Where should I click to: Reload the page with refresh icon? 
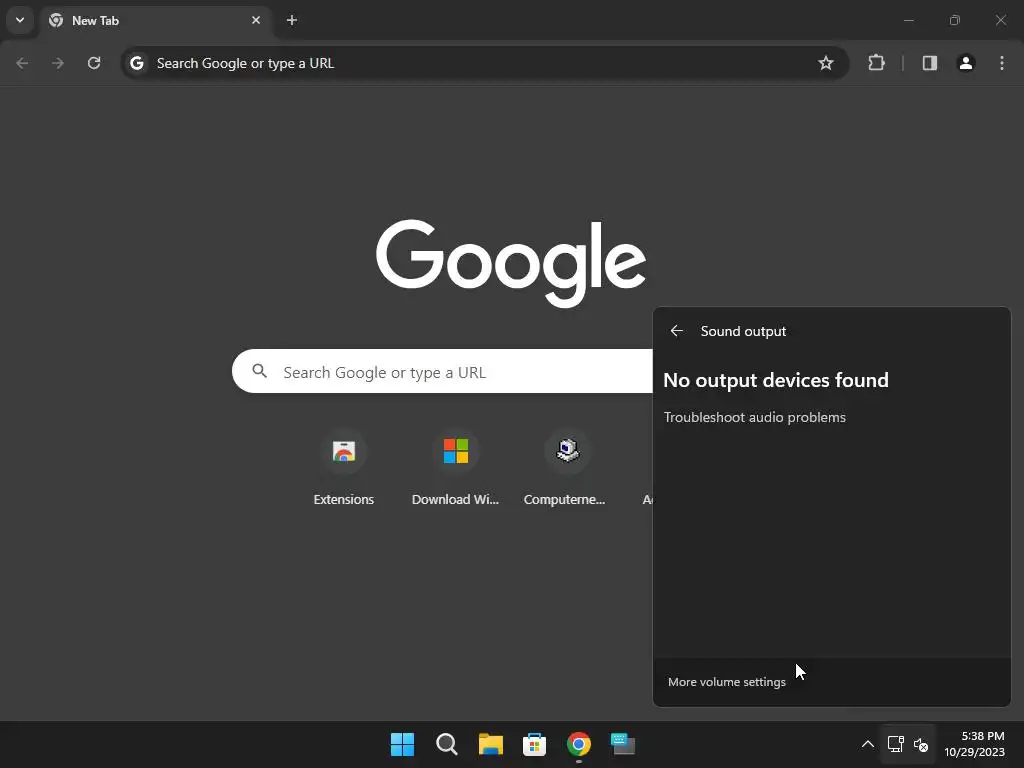pyautogui.click(x=94, y=63)
